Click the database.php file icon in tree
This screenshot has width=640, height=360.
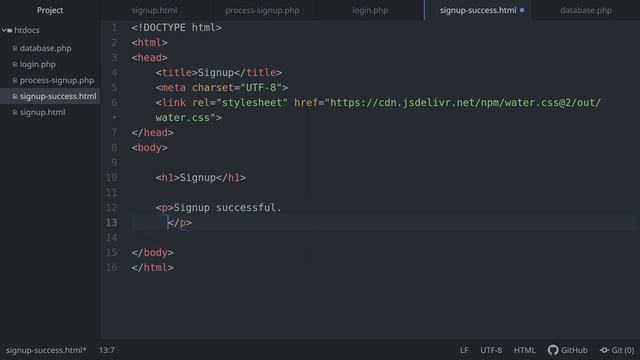(x=15, y=48)
